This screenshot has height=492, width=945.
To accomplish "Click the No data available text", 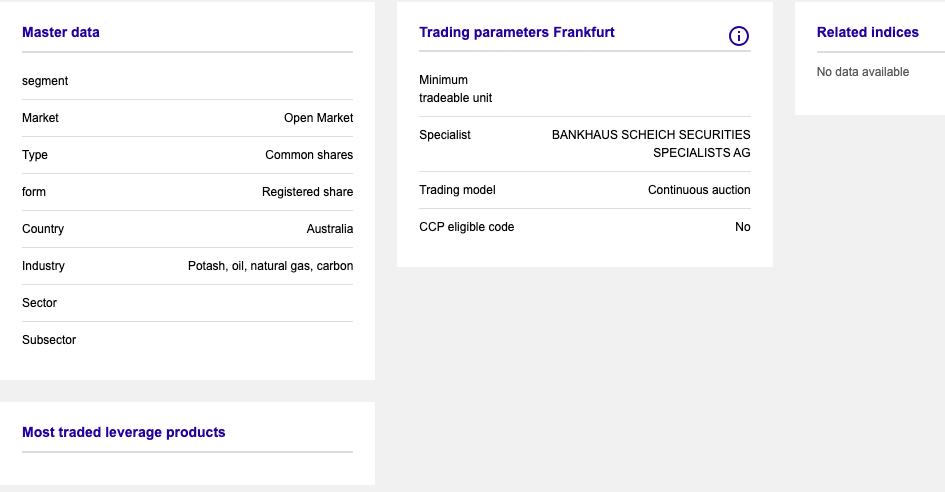I will (863, 72).
